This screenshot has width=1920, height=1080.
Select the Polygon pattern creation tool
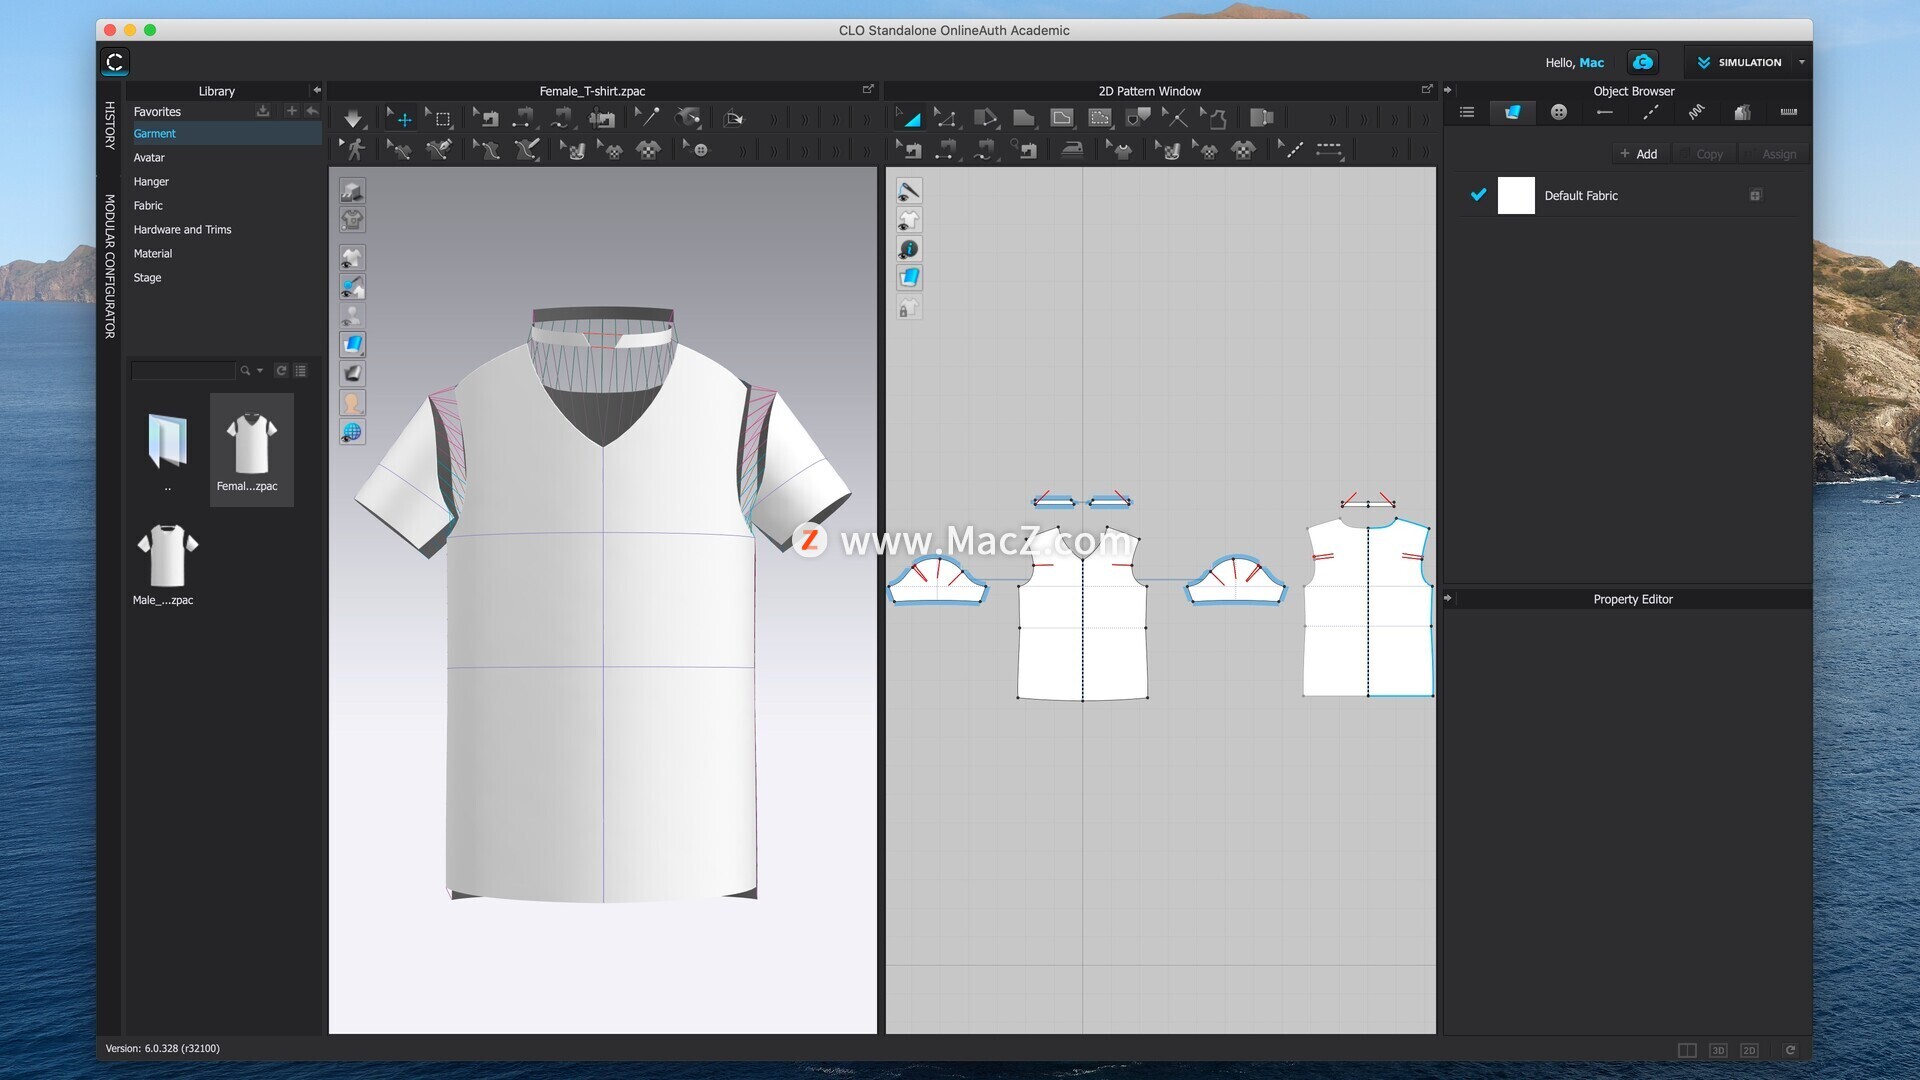[1023, 119]
